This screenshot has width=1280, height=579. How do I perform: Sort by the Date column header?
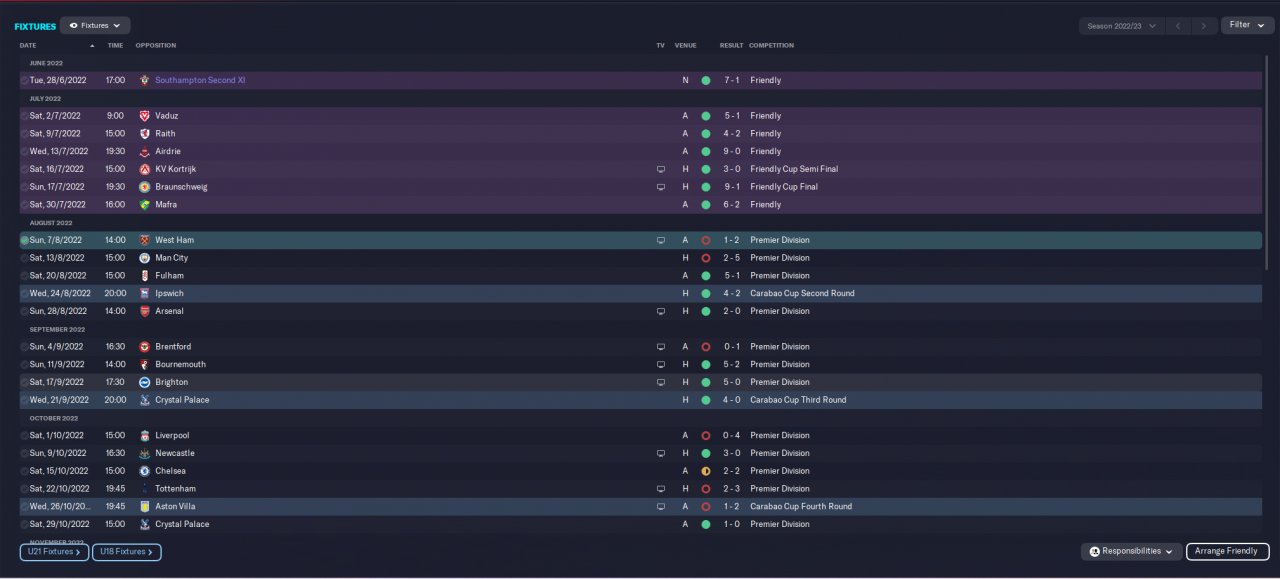[28, 45]
